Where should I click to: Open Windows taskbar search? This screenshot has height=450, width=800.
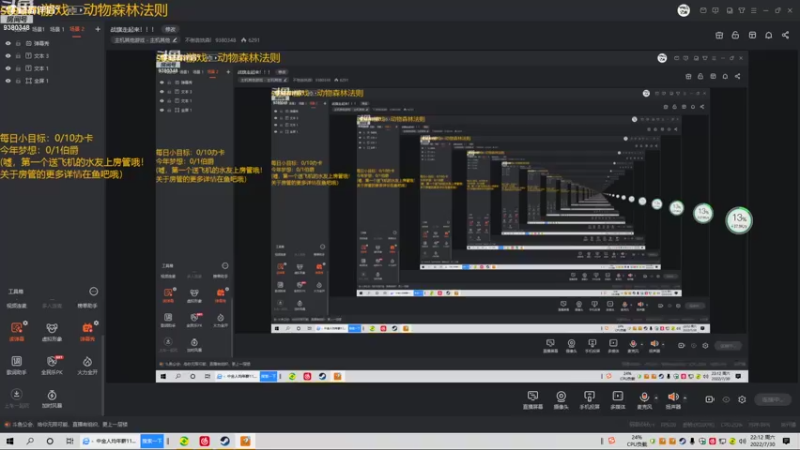click(30, 441)
